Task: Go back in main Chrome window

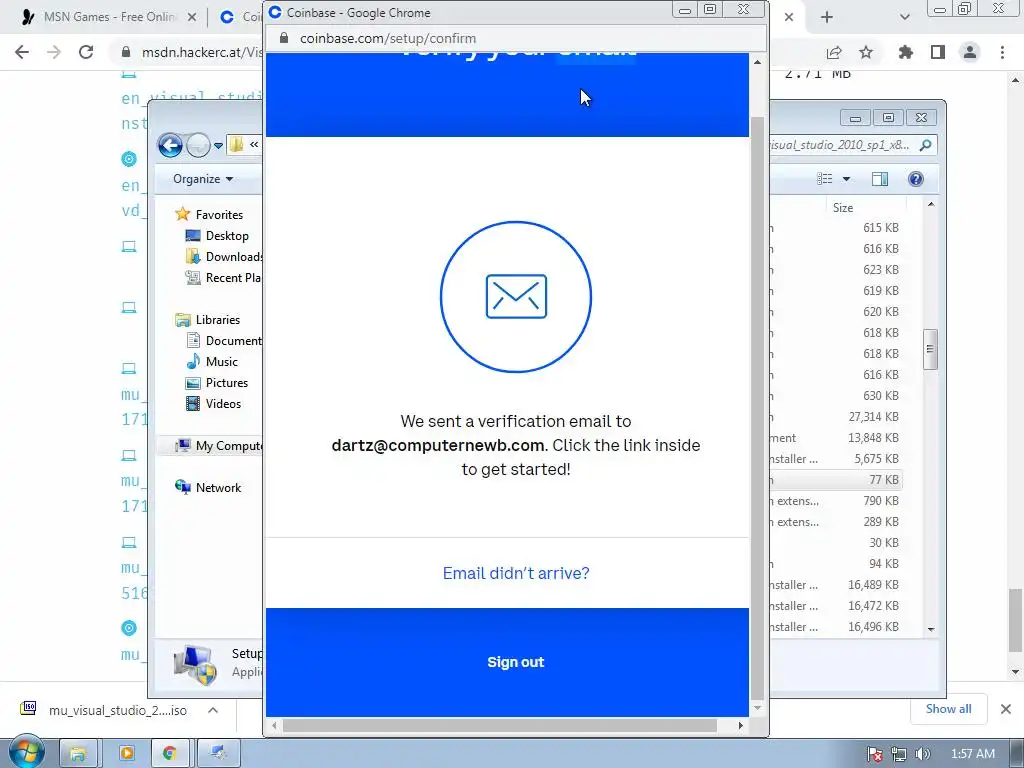Action: tap(22, 52)
